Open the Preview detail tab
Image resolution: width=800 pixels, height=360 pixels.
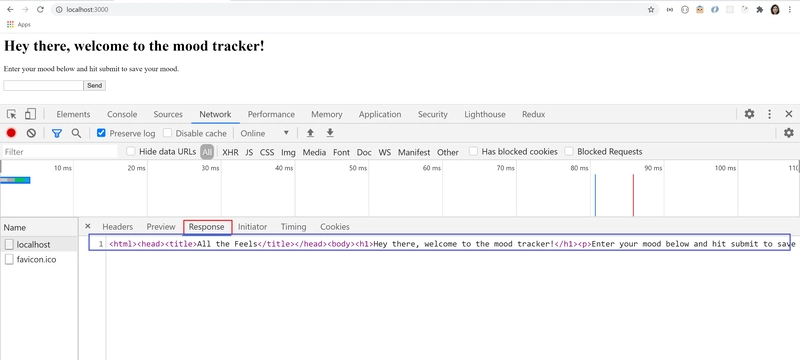161,227
